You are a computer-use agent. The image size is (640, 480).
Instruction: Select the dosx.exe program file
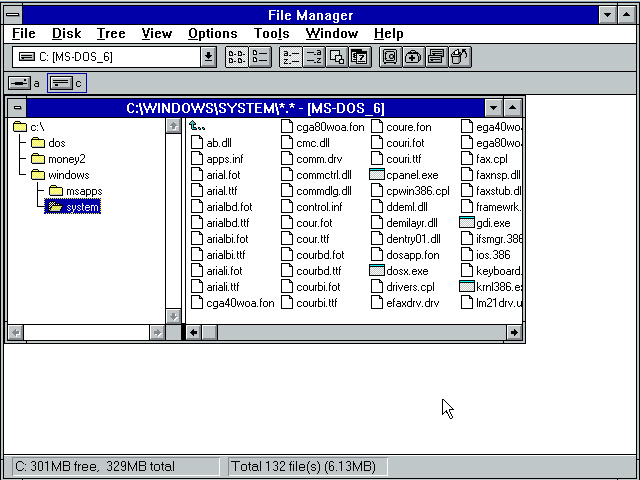pyautogui.click(x=399, y=271)
